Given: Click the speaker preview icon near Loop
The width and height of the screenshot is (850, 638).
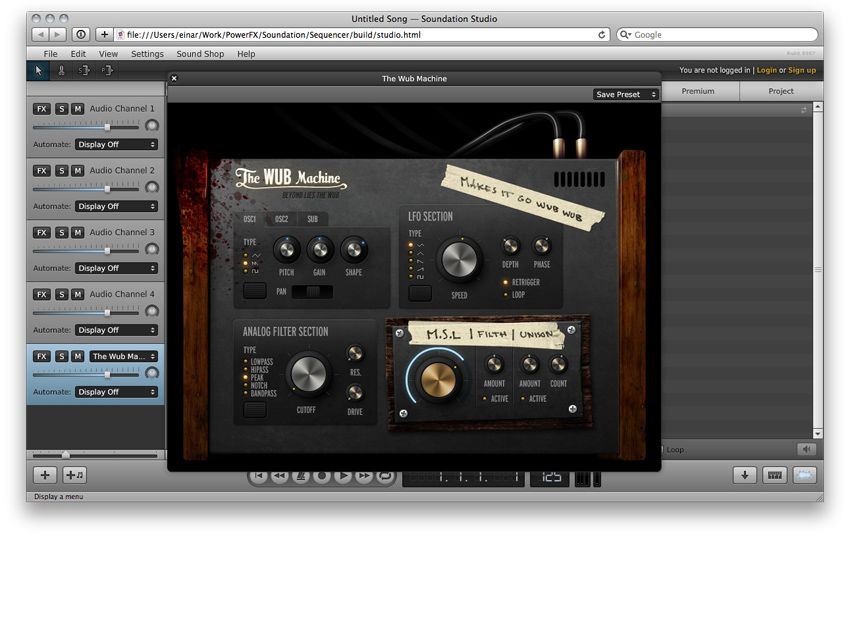Looking at the screenshot, I should point(807,449).
